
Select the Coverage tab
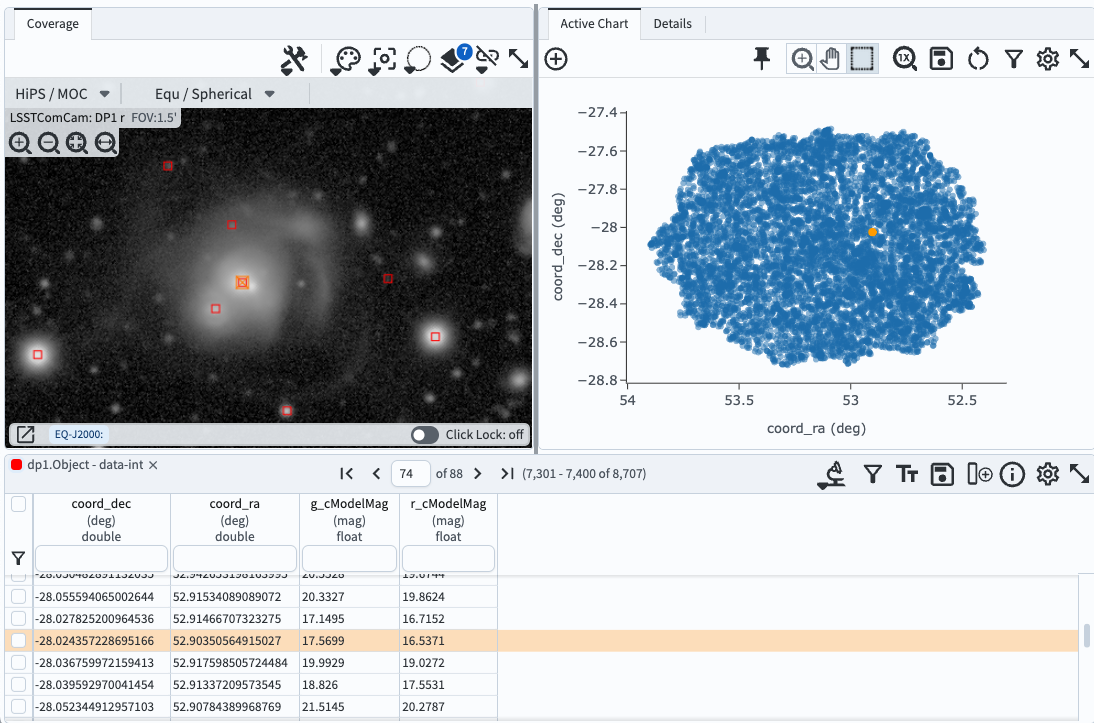coord(52,24)
